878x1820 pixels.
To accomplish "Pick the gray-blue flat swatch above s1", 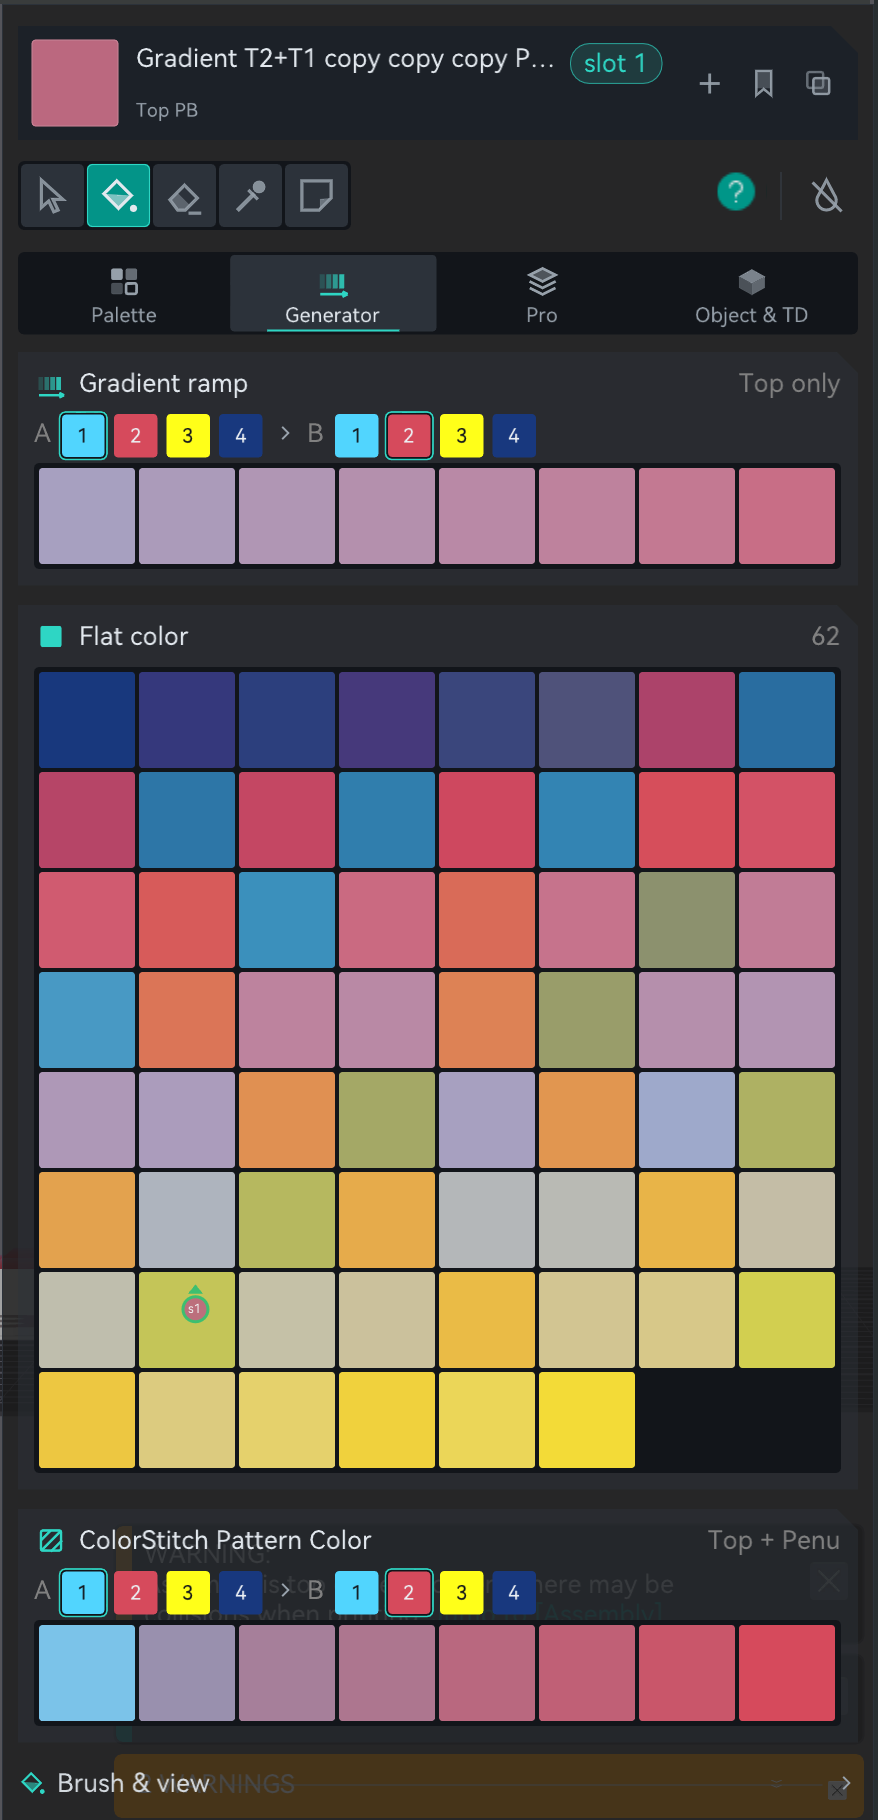I will click(187, 1220).
